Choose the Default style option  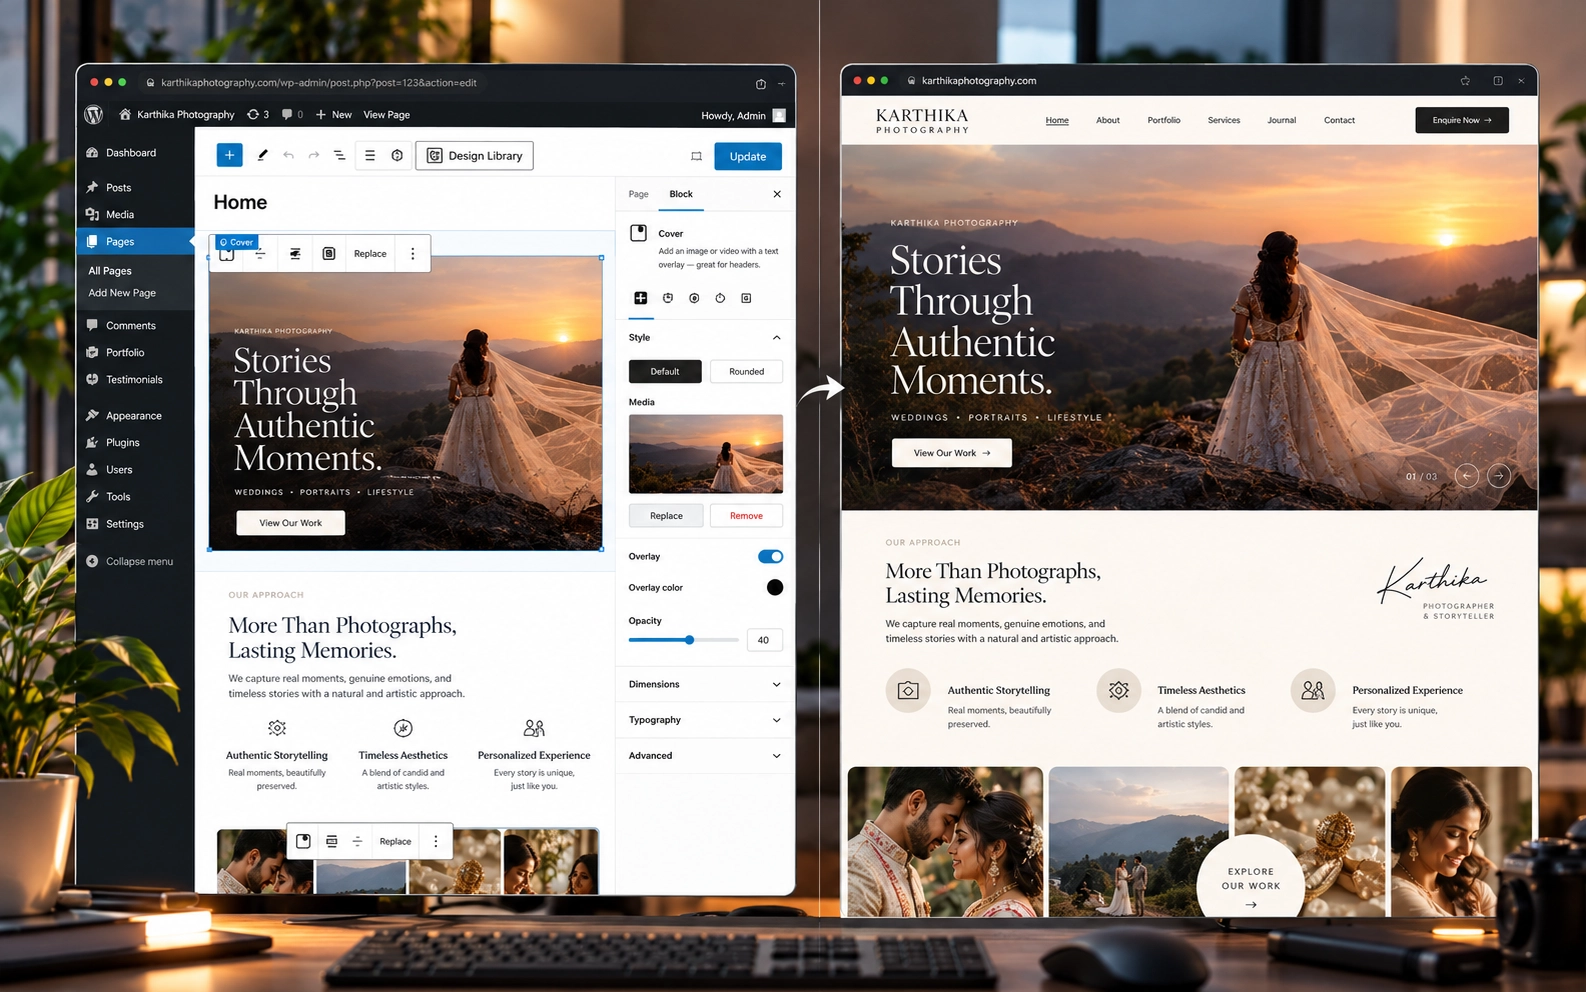665,372
